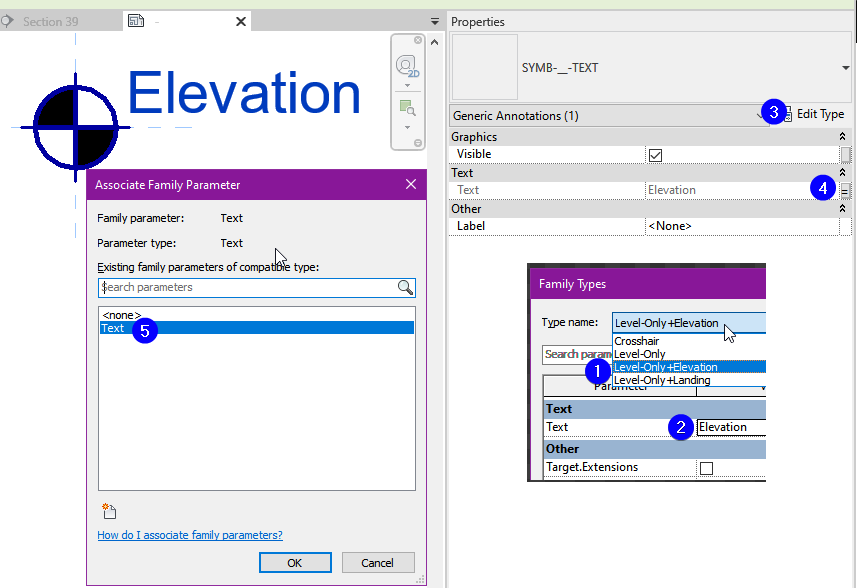
Task: Toggle the Visible checkbox
Action: 655,155
